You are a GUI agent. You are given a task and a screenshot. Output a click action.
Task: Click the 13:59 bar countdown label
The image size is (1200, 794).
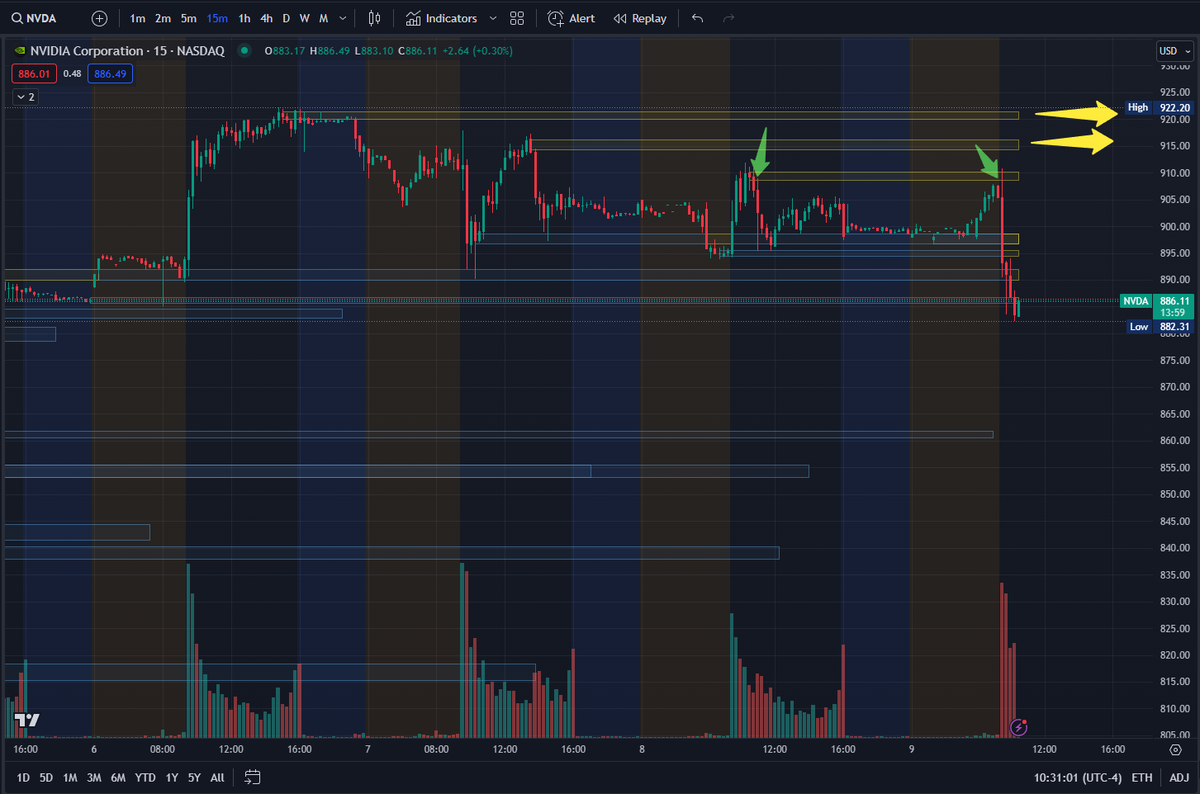point(1173,313)
